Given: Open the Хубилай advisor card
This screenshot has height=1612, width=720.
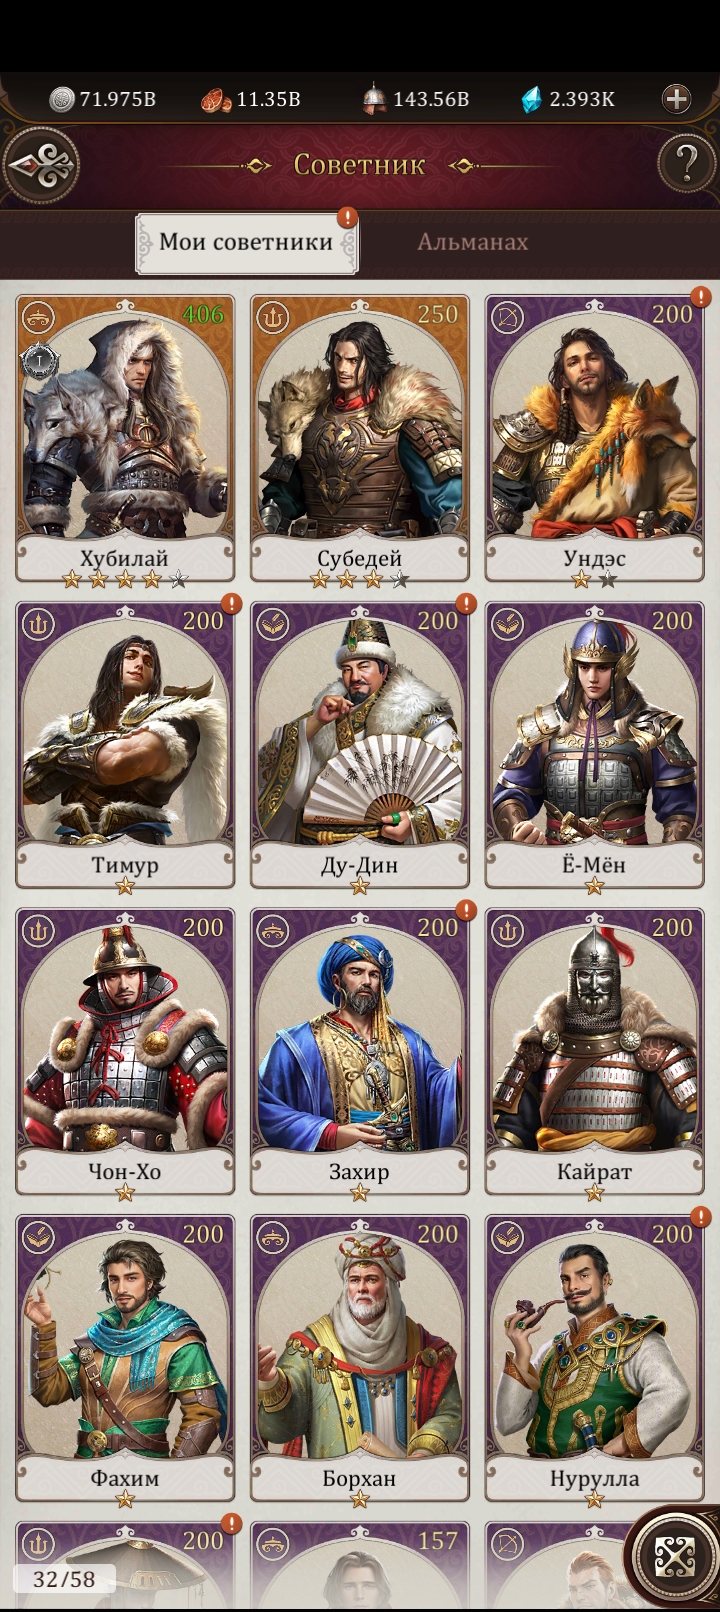Looking at the screenshot, I should tap(125, 439).
